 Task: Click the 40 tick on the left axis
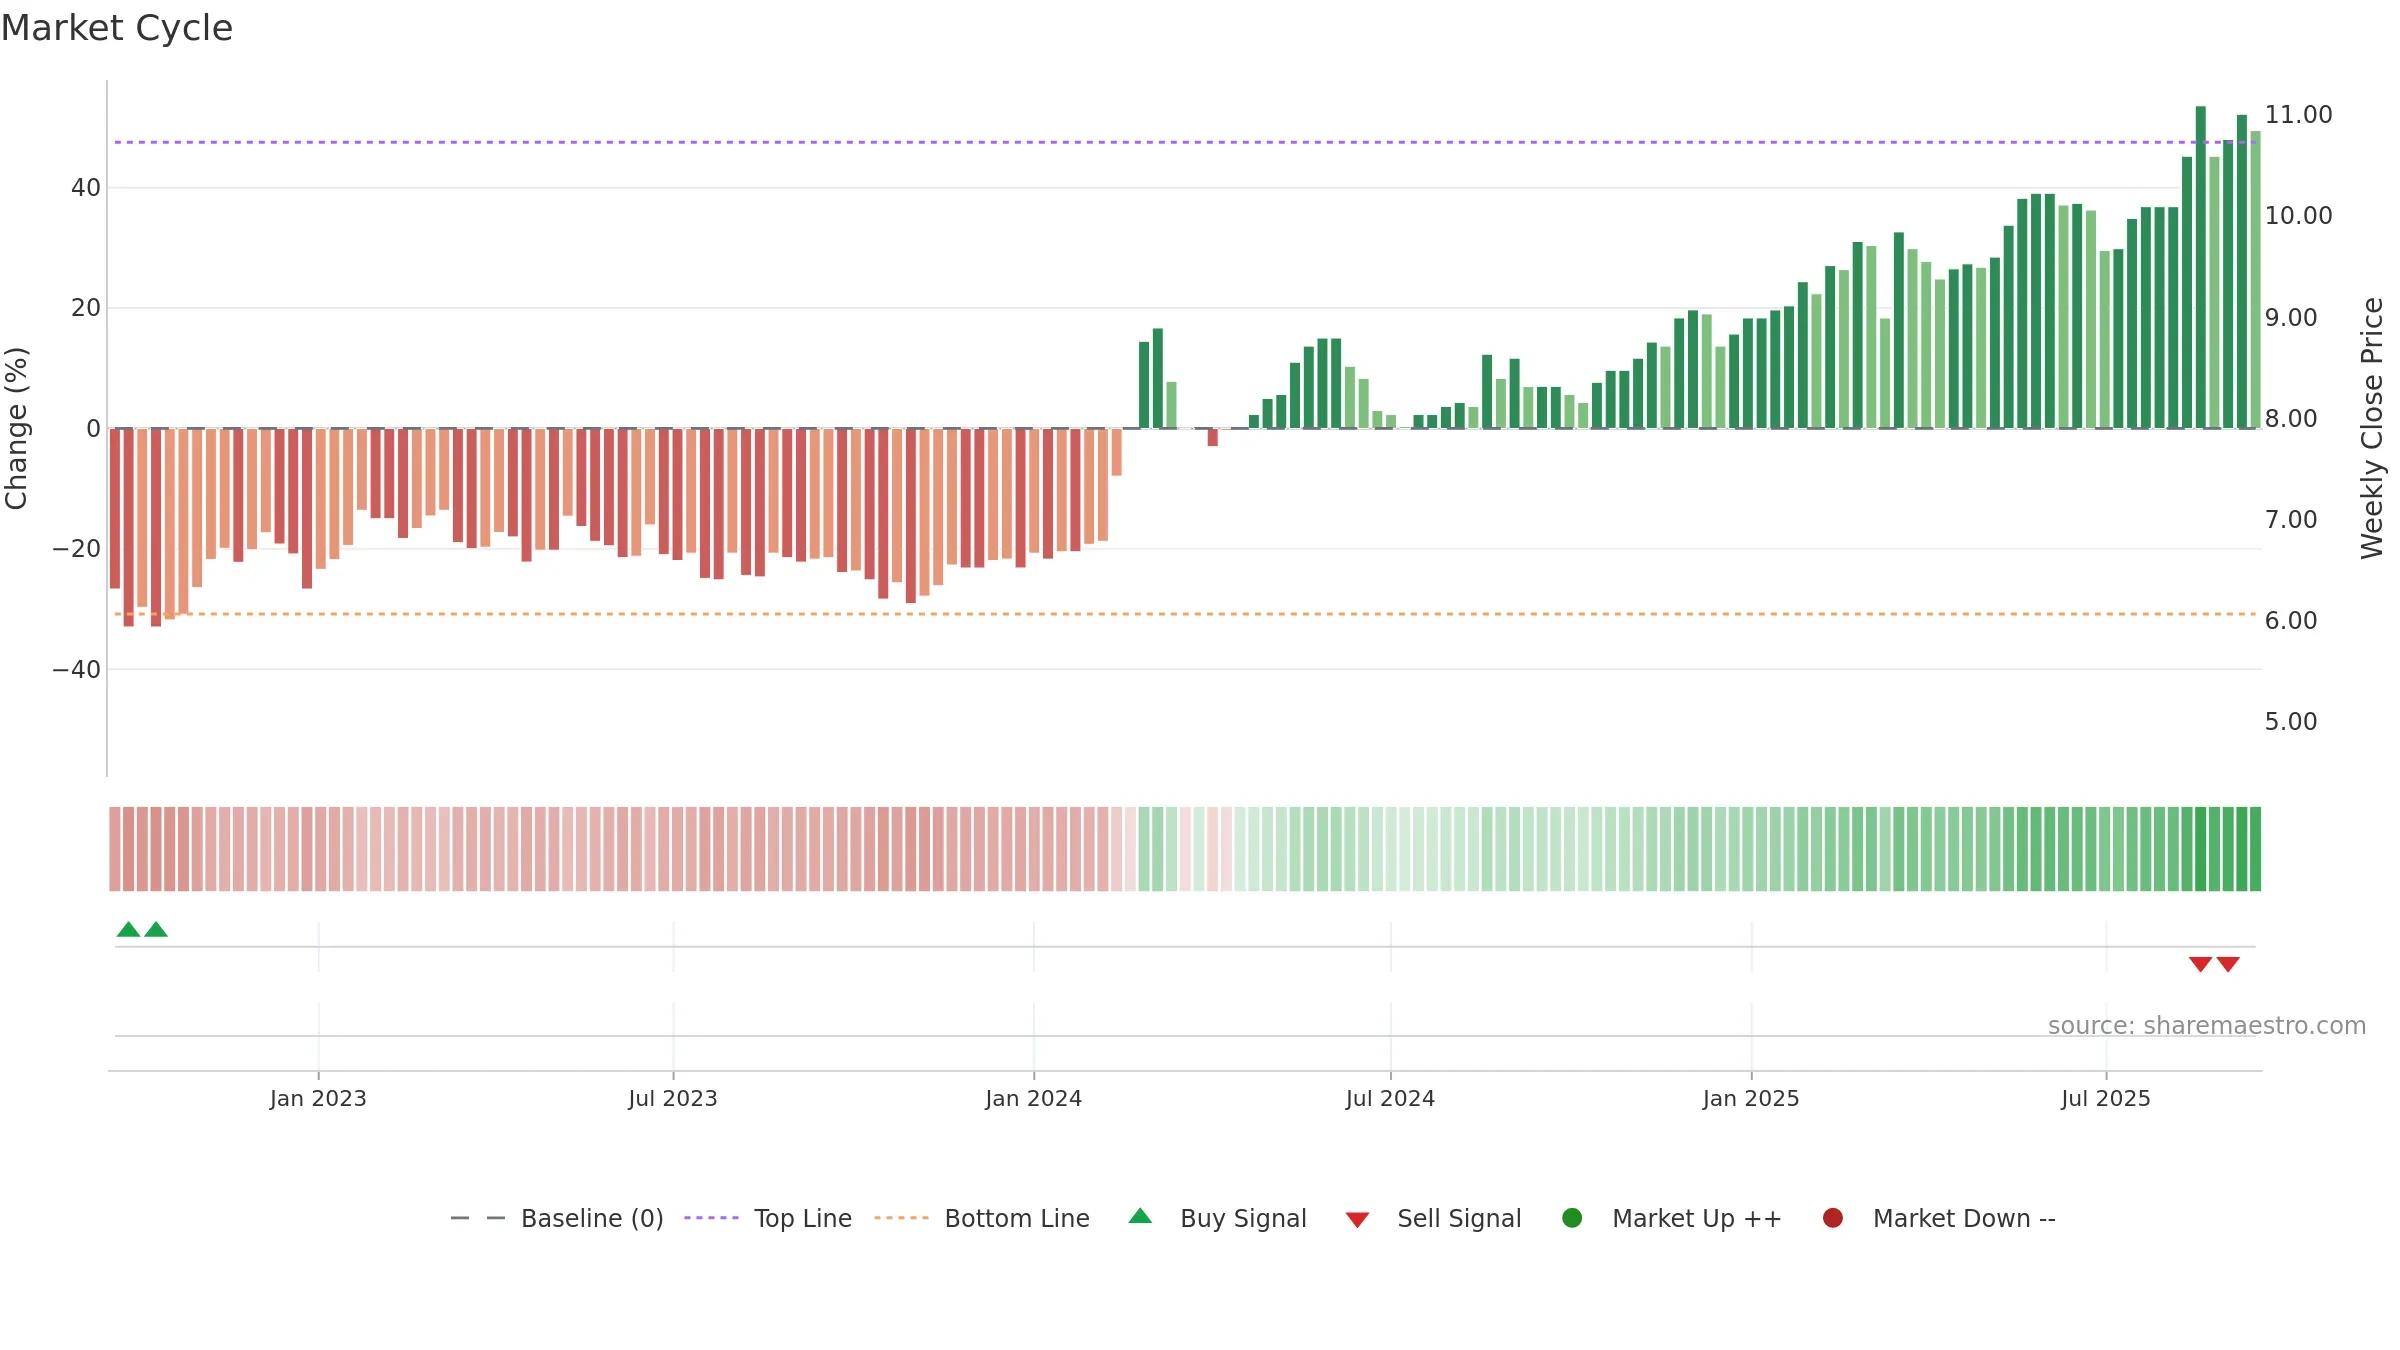(x=86, y=188)
